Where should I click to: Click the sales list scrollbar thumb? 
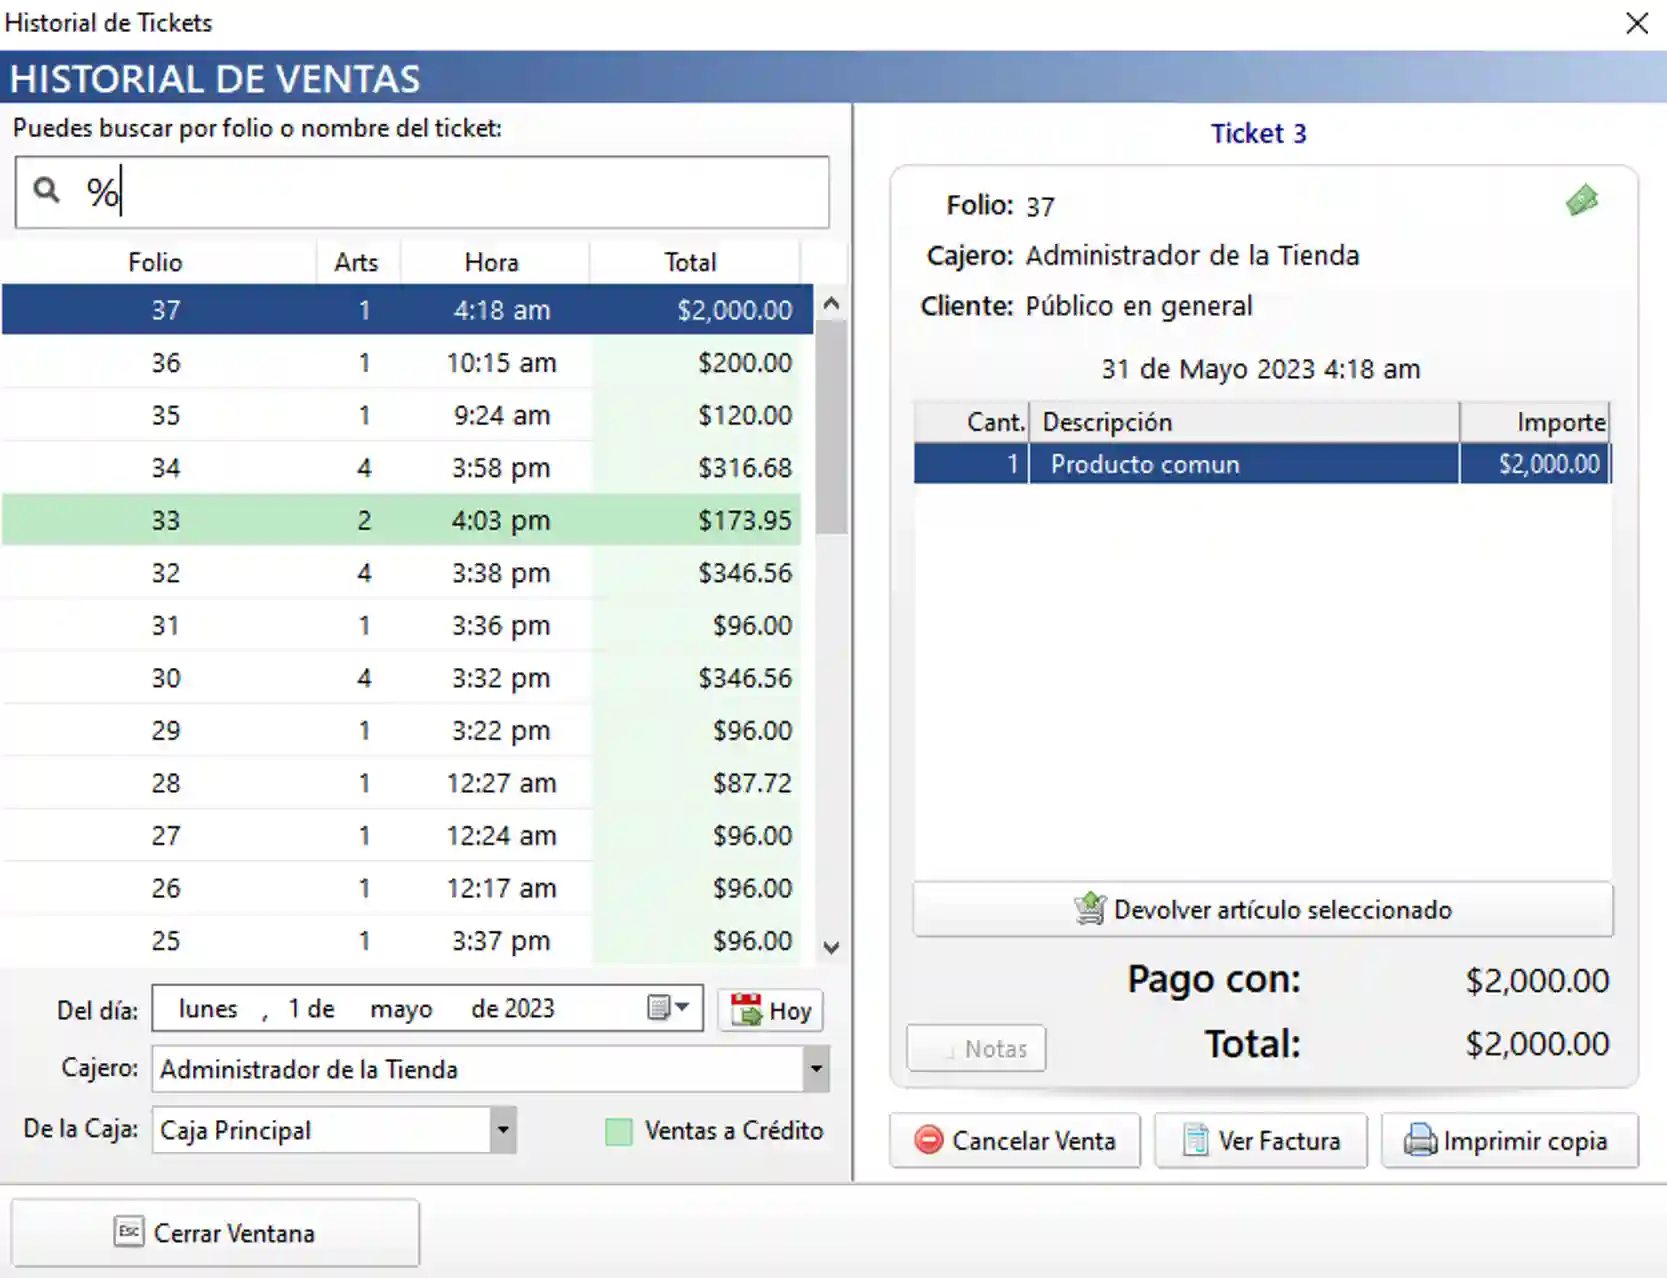click(x=831, y=427)
